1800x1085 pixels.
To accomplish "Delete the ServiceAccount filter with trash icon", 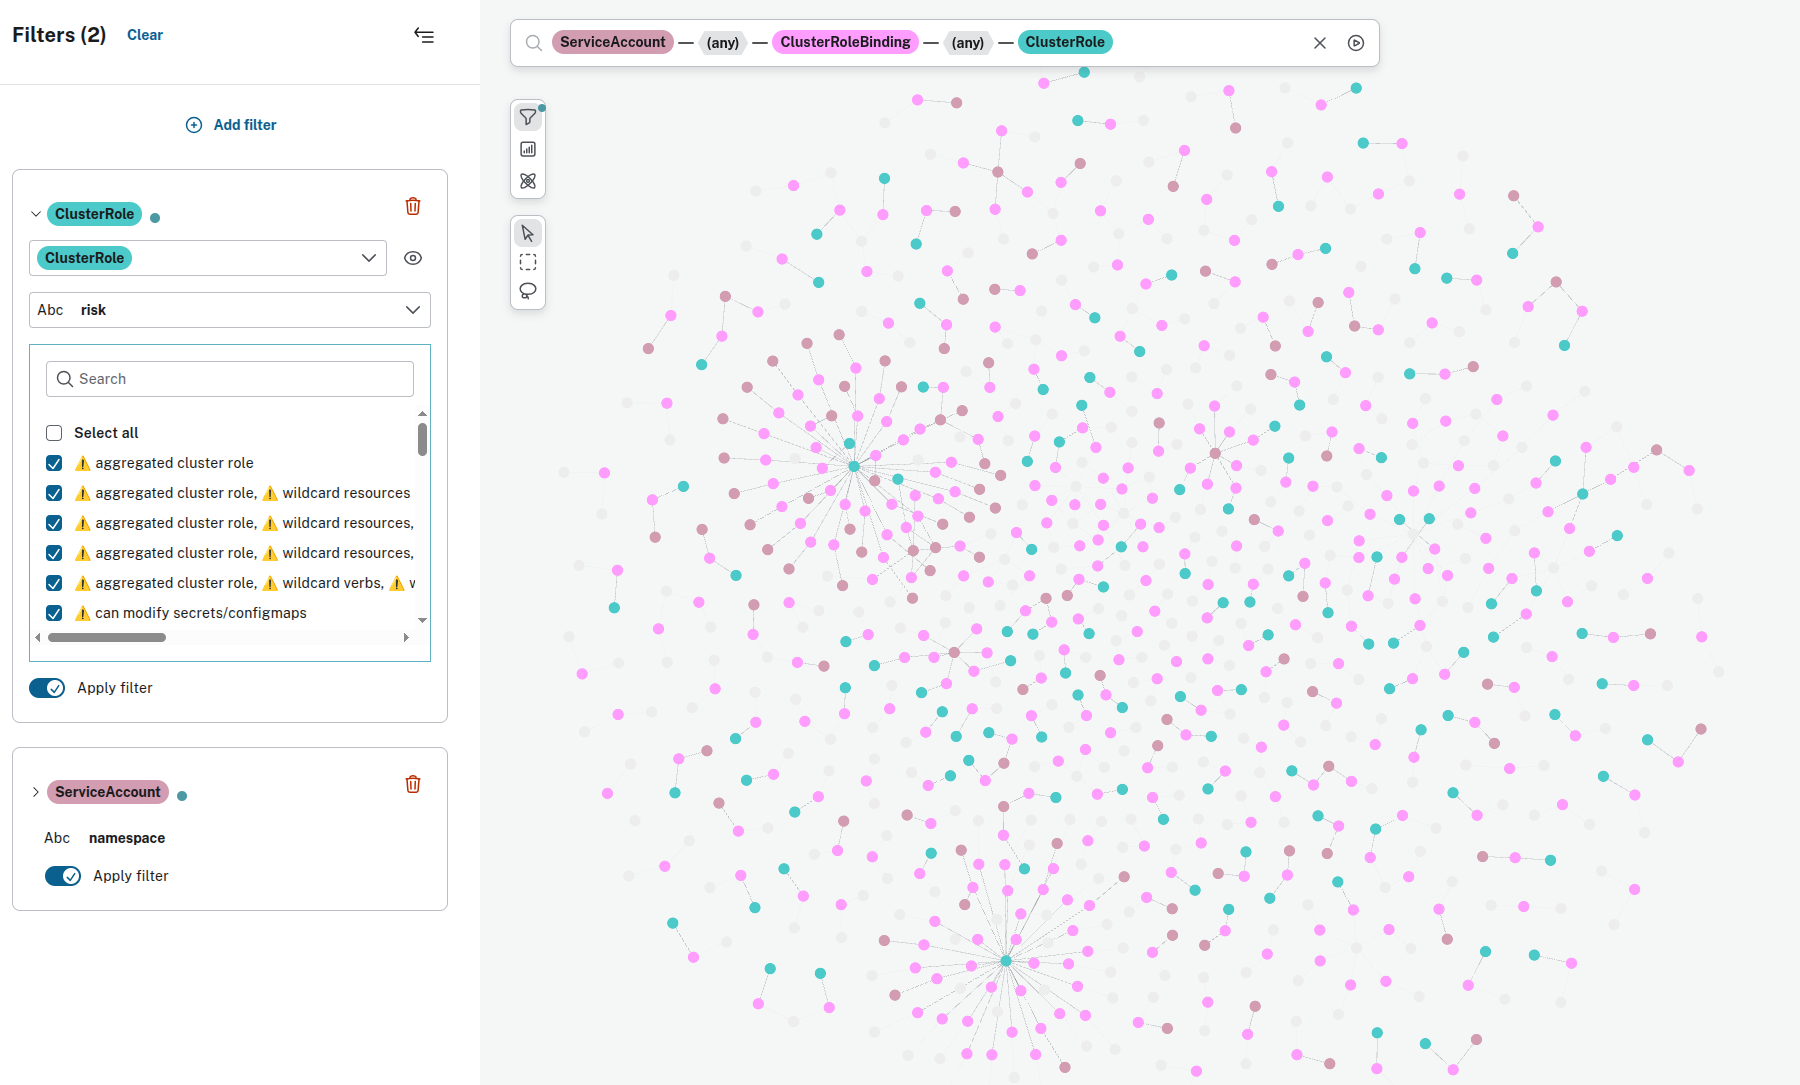I will [x=413, y=785].
